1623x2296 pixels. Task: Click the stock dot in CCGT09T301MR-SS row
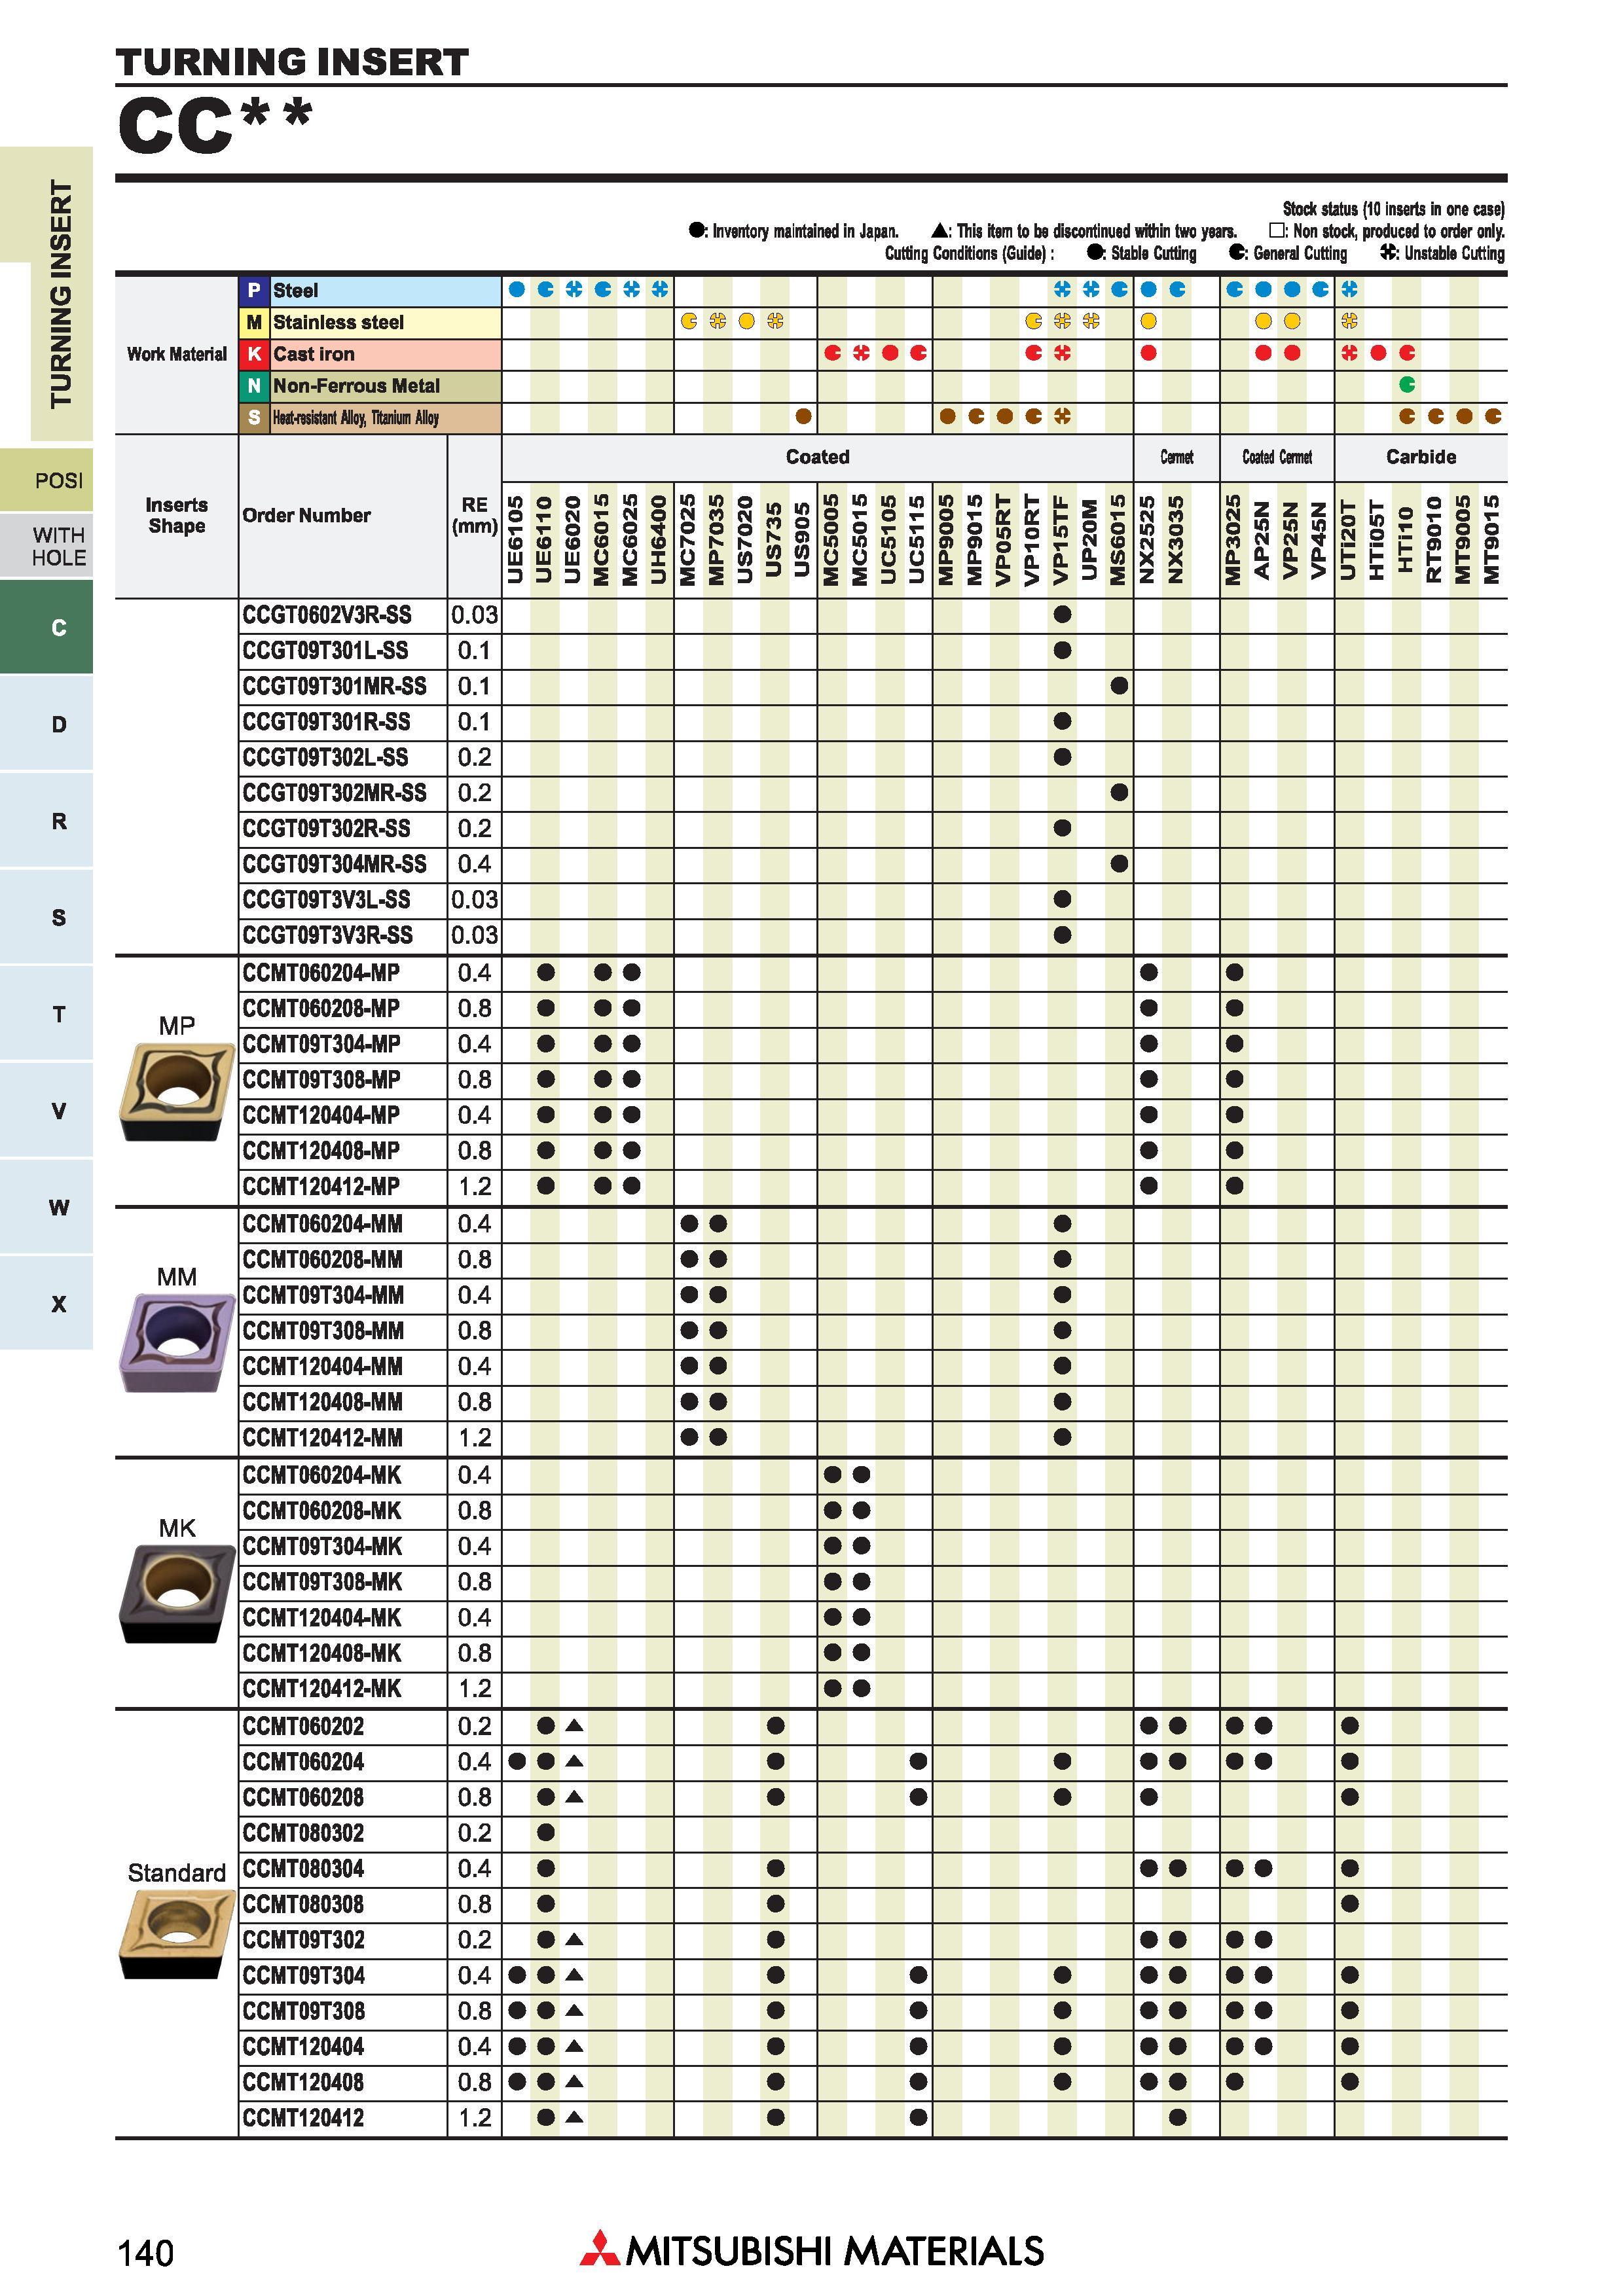coord(1119,686)
